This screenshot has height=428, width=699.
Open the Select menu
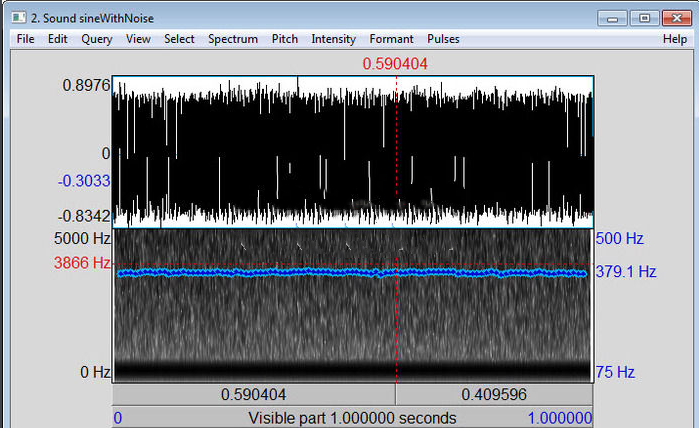click(x=179, y=39)
